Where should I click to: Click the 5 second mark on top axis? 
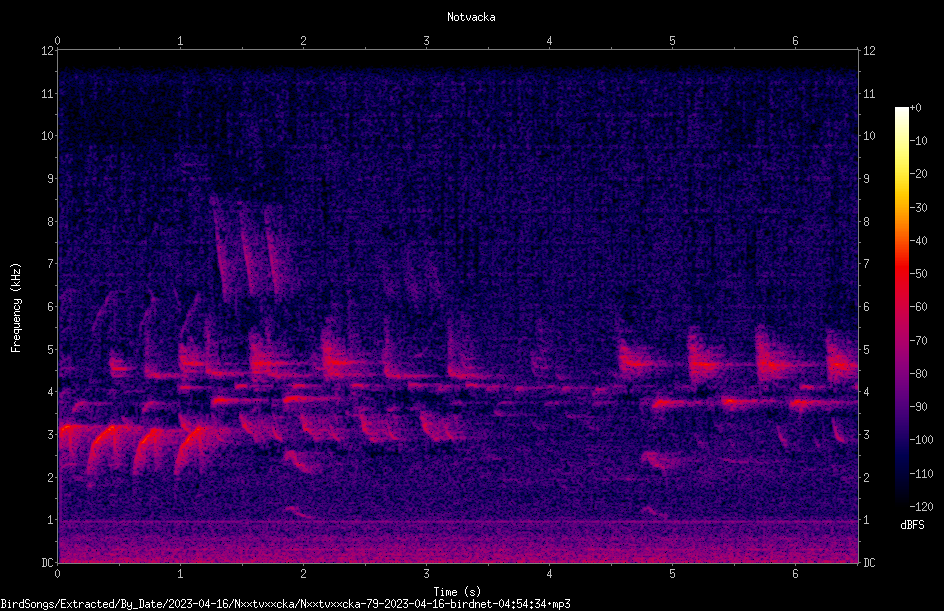tap(672, 40)
